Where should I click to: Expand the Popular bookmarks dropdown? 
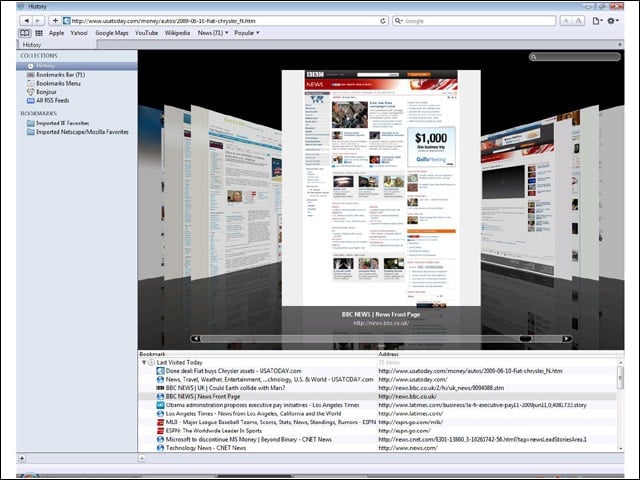(x=247, y=33)
